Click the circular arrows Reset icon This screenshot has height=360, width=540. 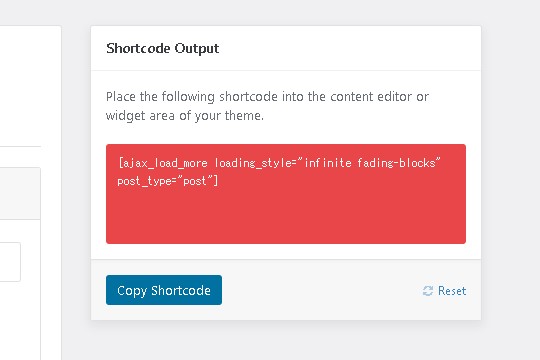[428, 291]
